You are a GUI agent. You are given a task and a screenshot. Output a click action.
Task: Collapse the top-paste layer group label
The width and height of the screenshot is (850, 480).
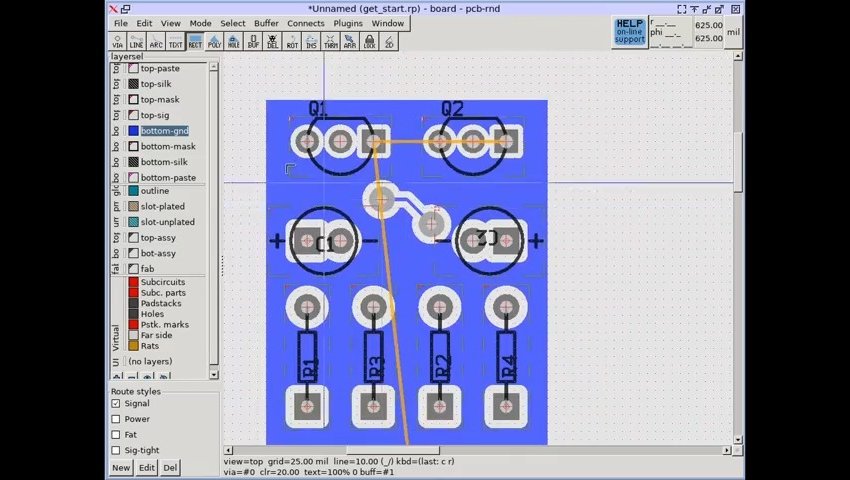click(116, 68)
